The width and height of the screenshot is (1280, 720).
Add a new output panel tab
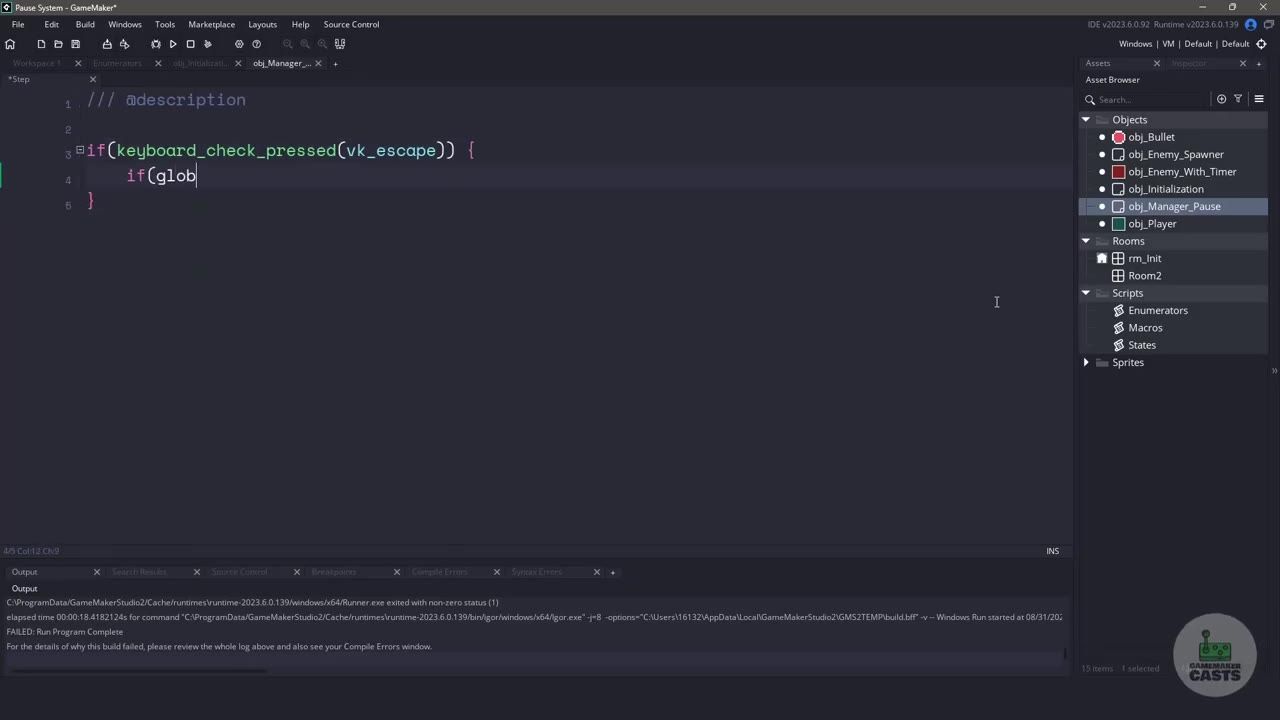(613, 572)
